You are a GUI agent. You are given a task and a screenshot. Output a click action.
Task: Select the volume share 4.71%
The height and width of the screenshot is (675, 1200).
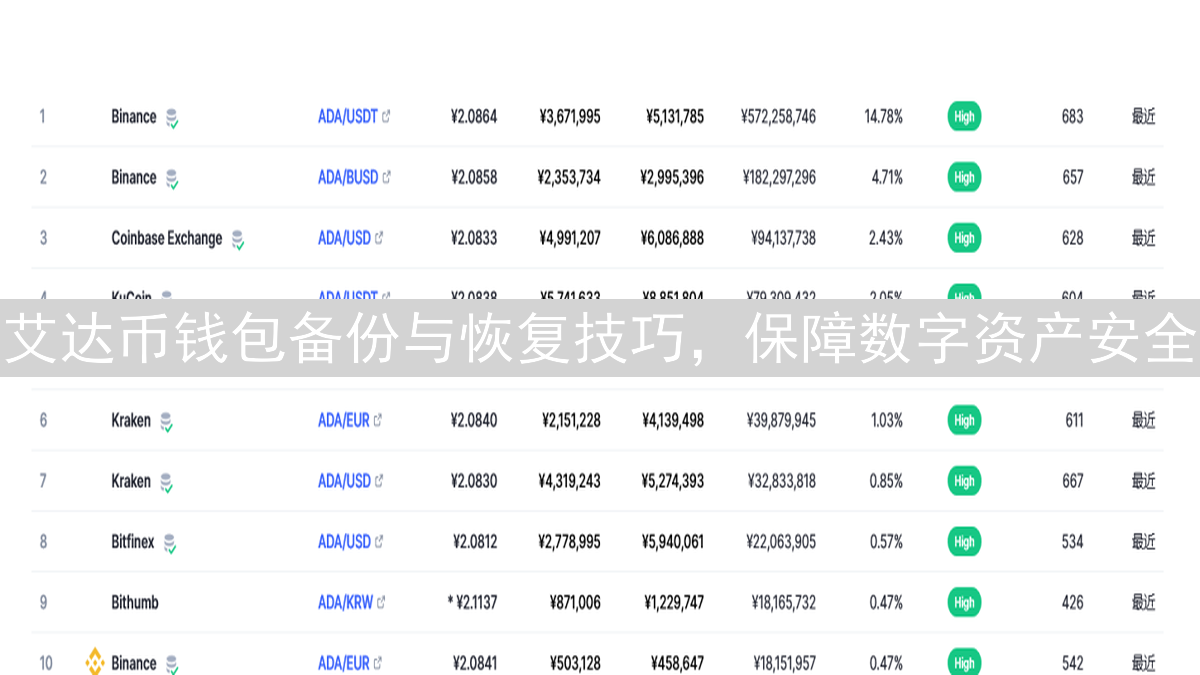(x=887, y=177)
